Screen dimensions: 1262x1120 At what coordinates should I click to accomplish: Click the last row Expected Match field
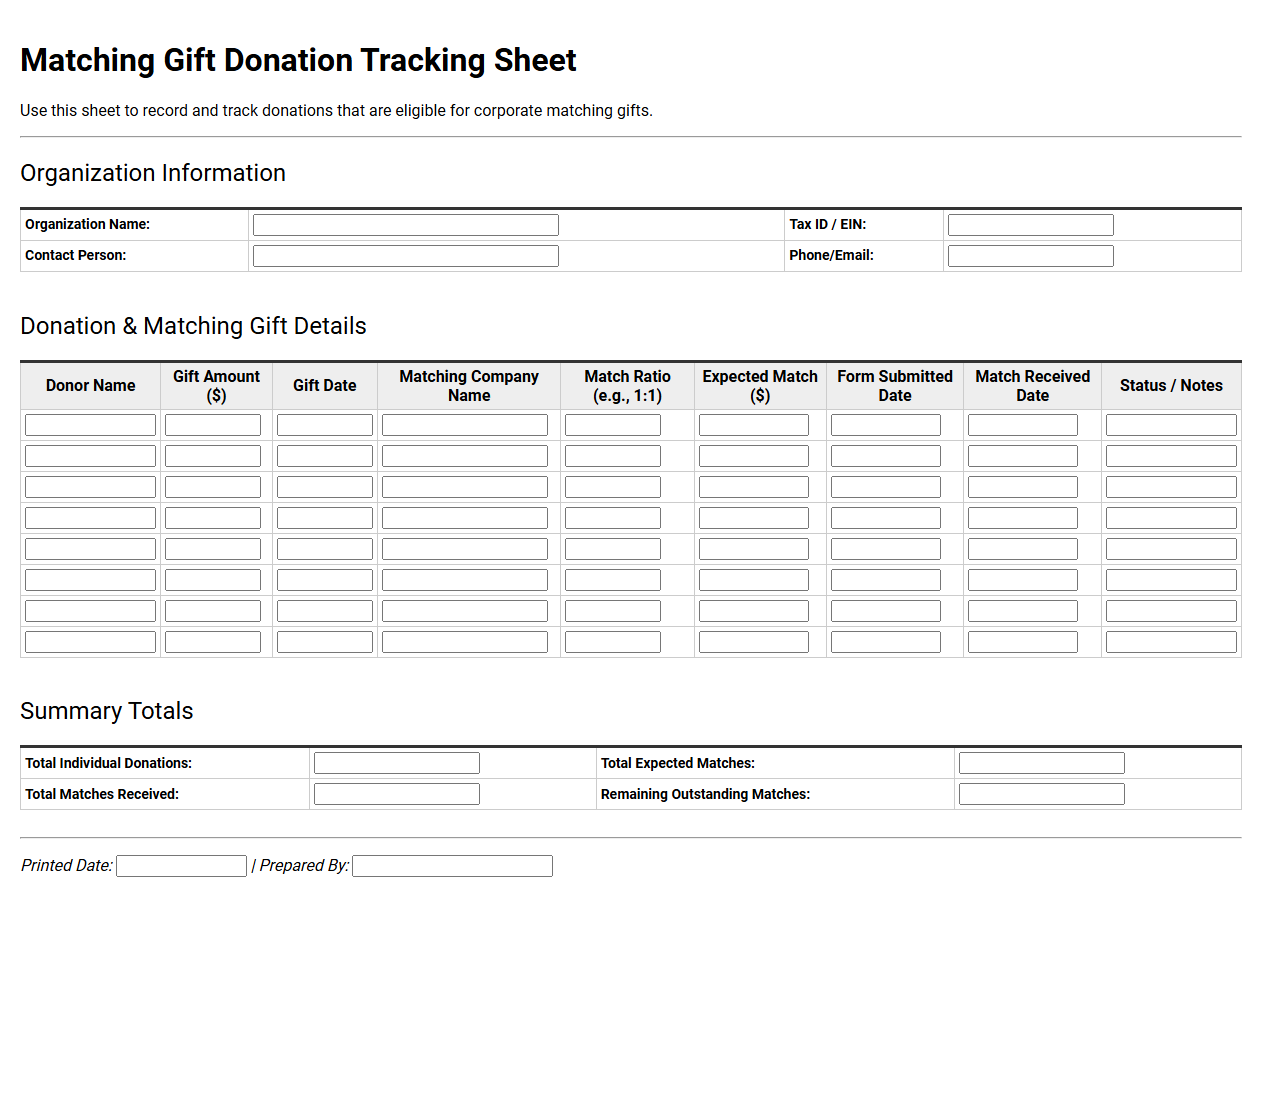pyautogui.click(x=754, y=642)
